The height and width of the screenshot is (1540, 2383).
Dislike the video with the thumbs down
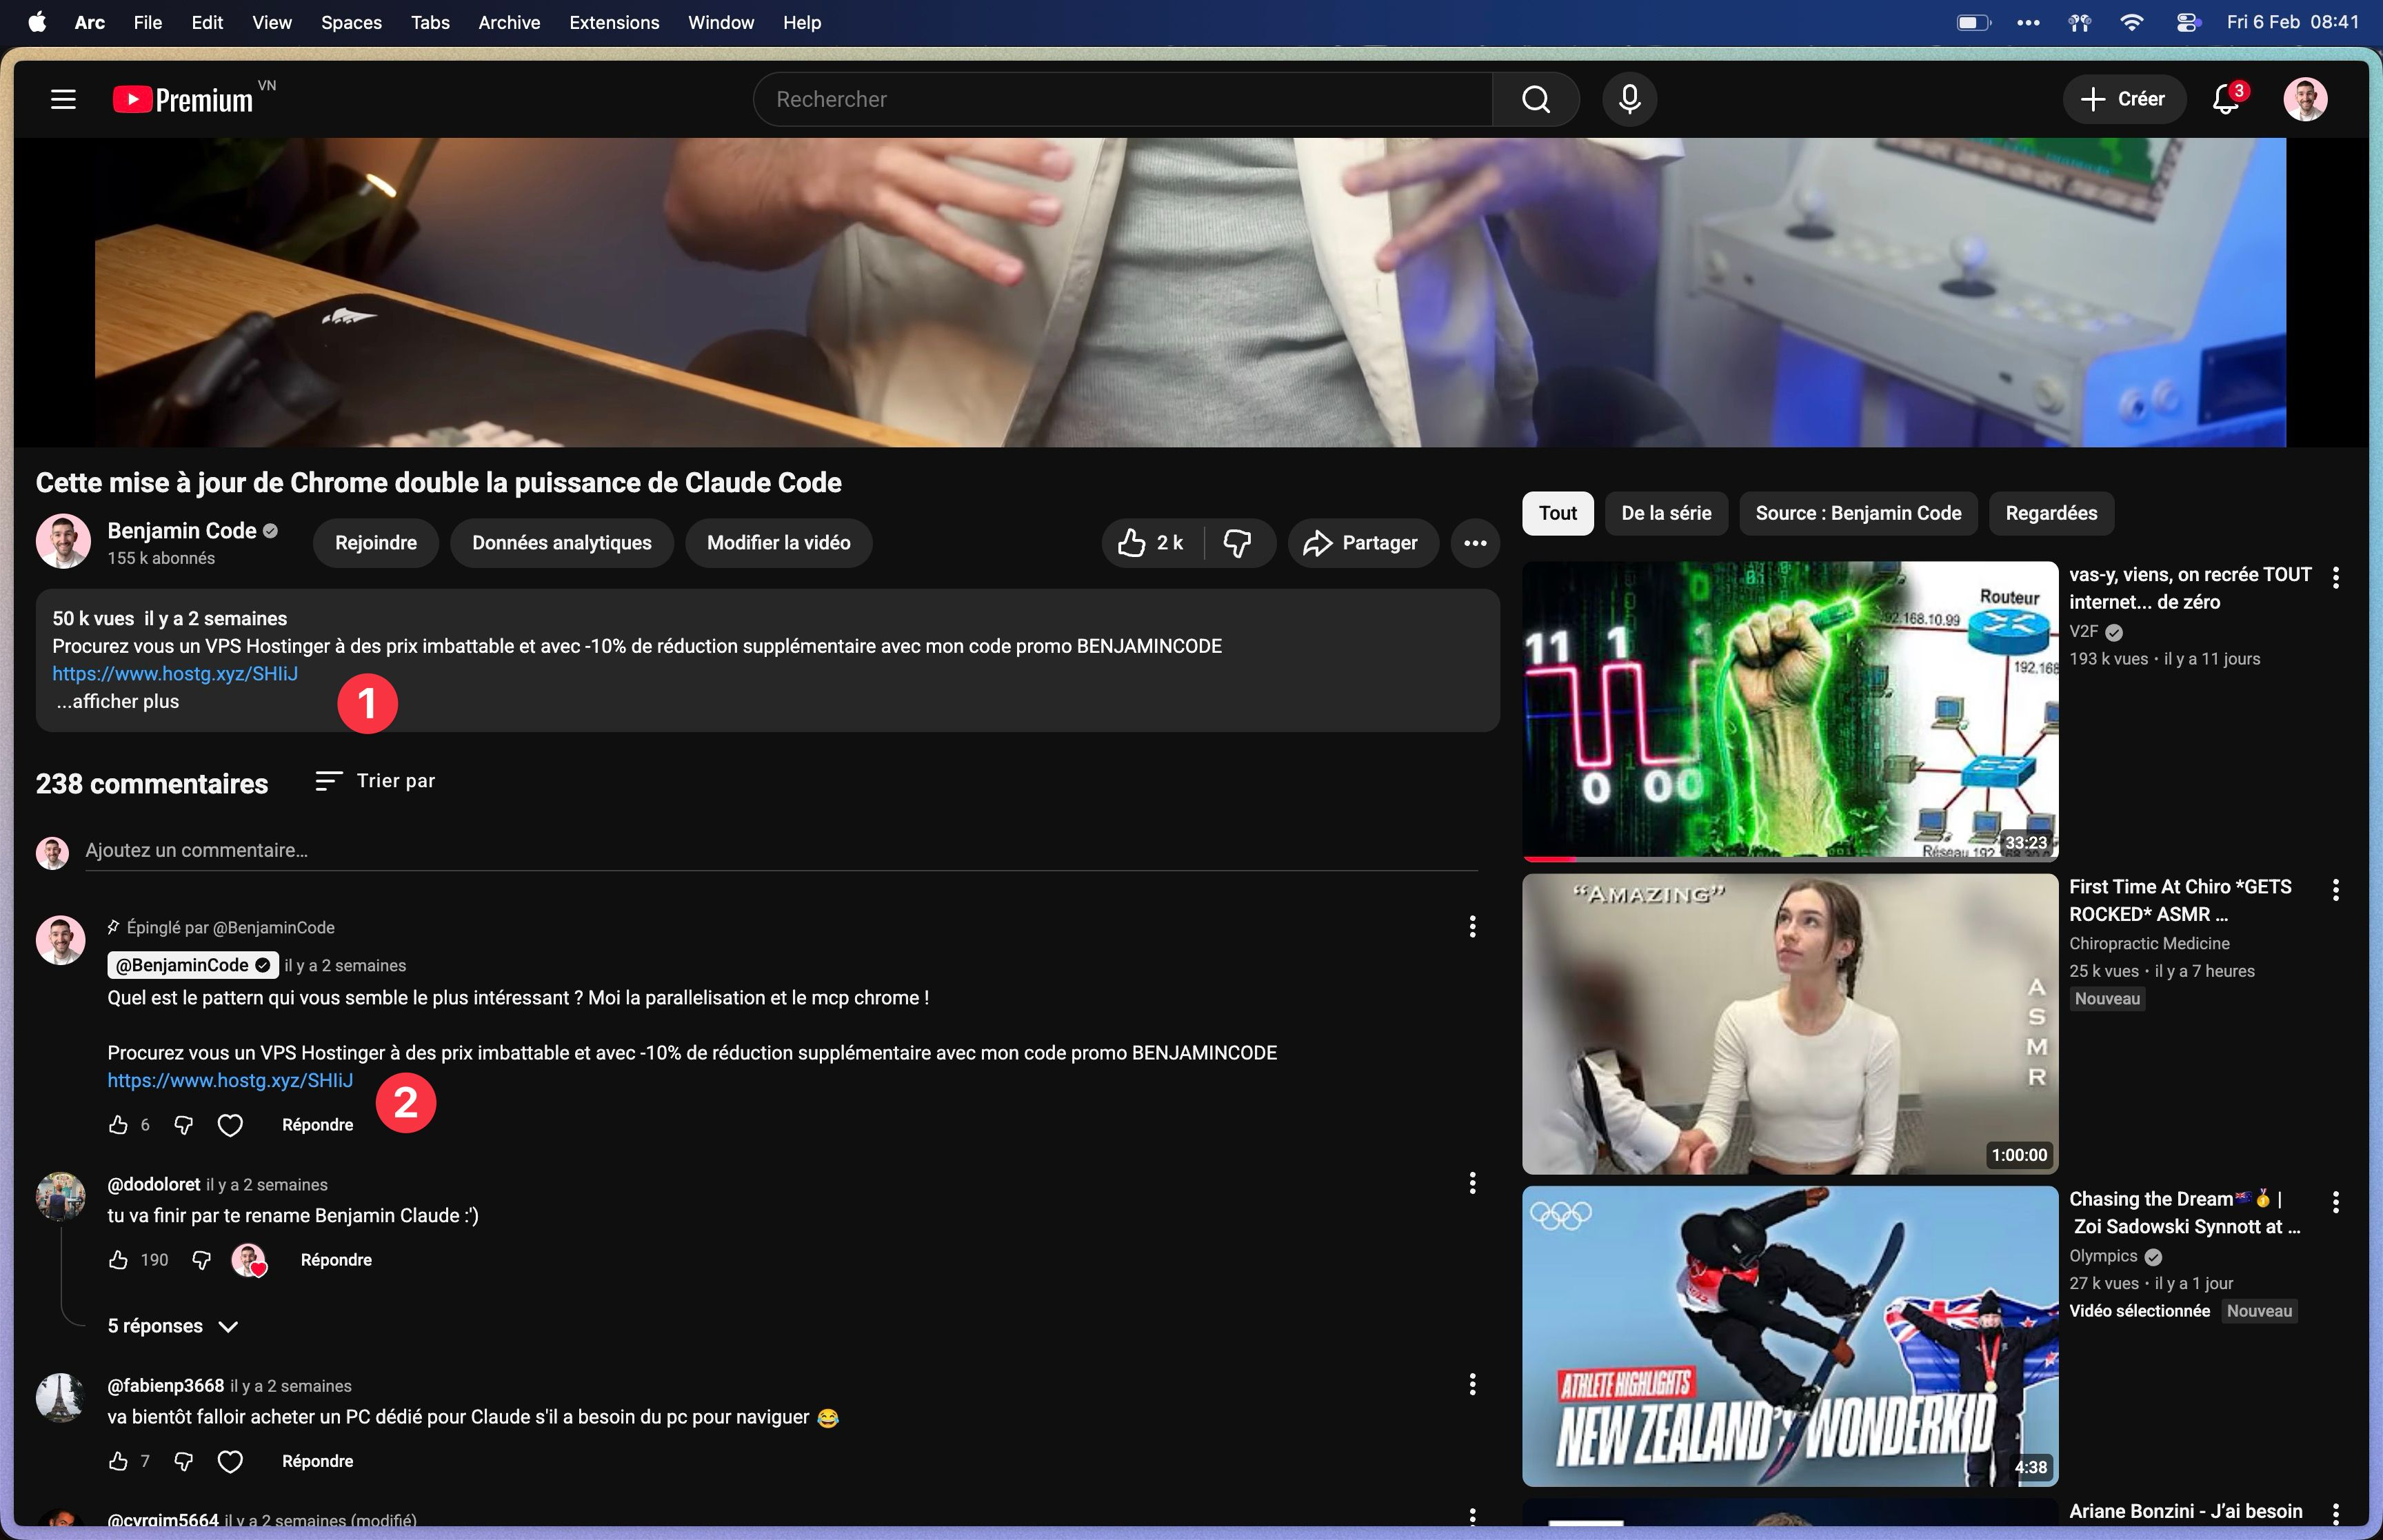(1239, 543)
